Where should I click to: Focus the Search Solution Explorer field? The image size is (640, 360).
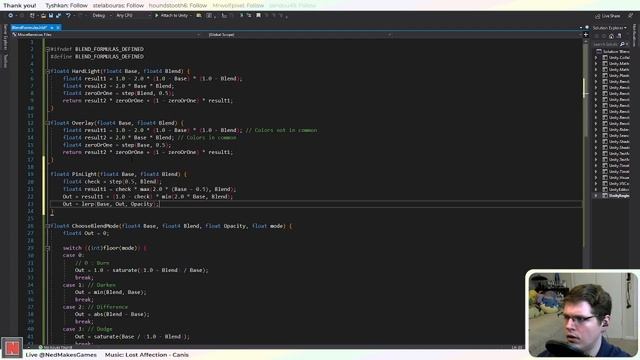[x=606, y=44]
